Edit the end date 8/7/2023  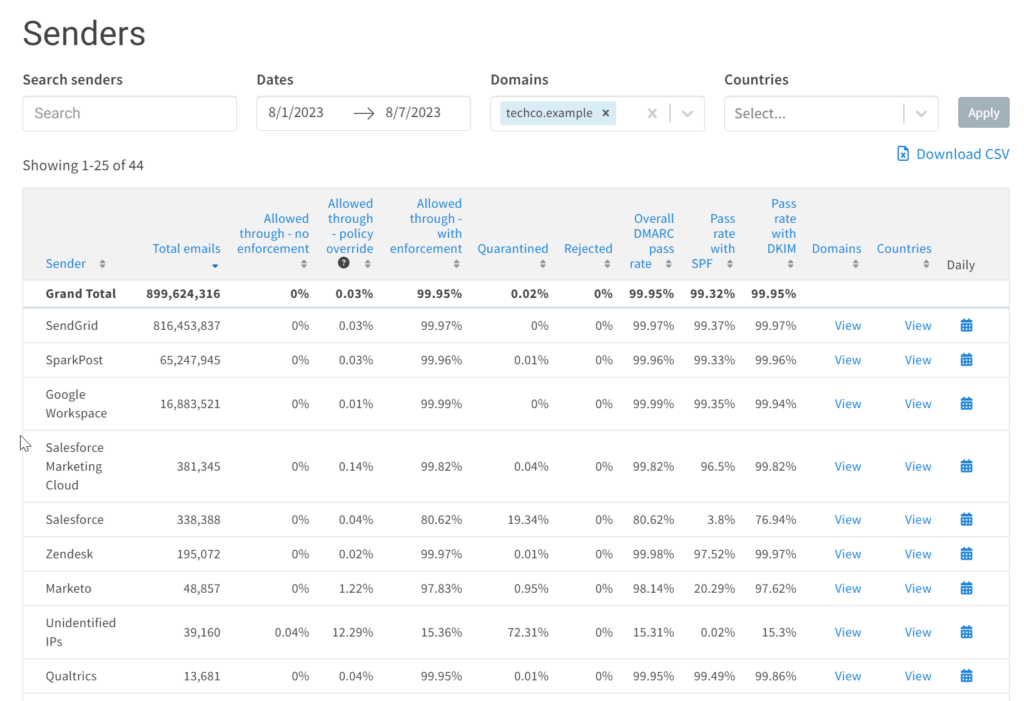click(x=413, y=112)
